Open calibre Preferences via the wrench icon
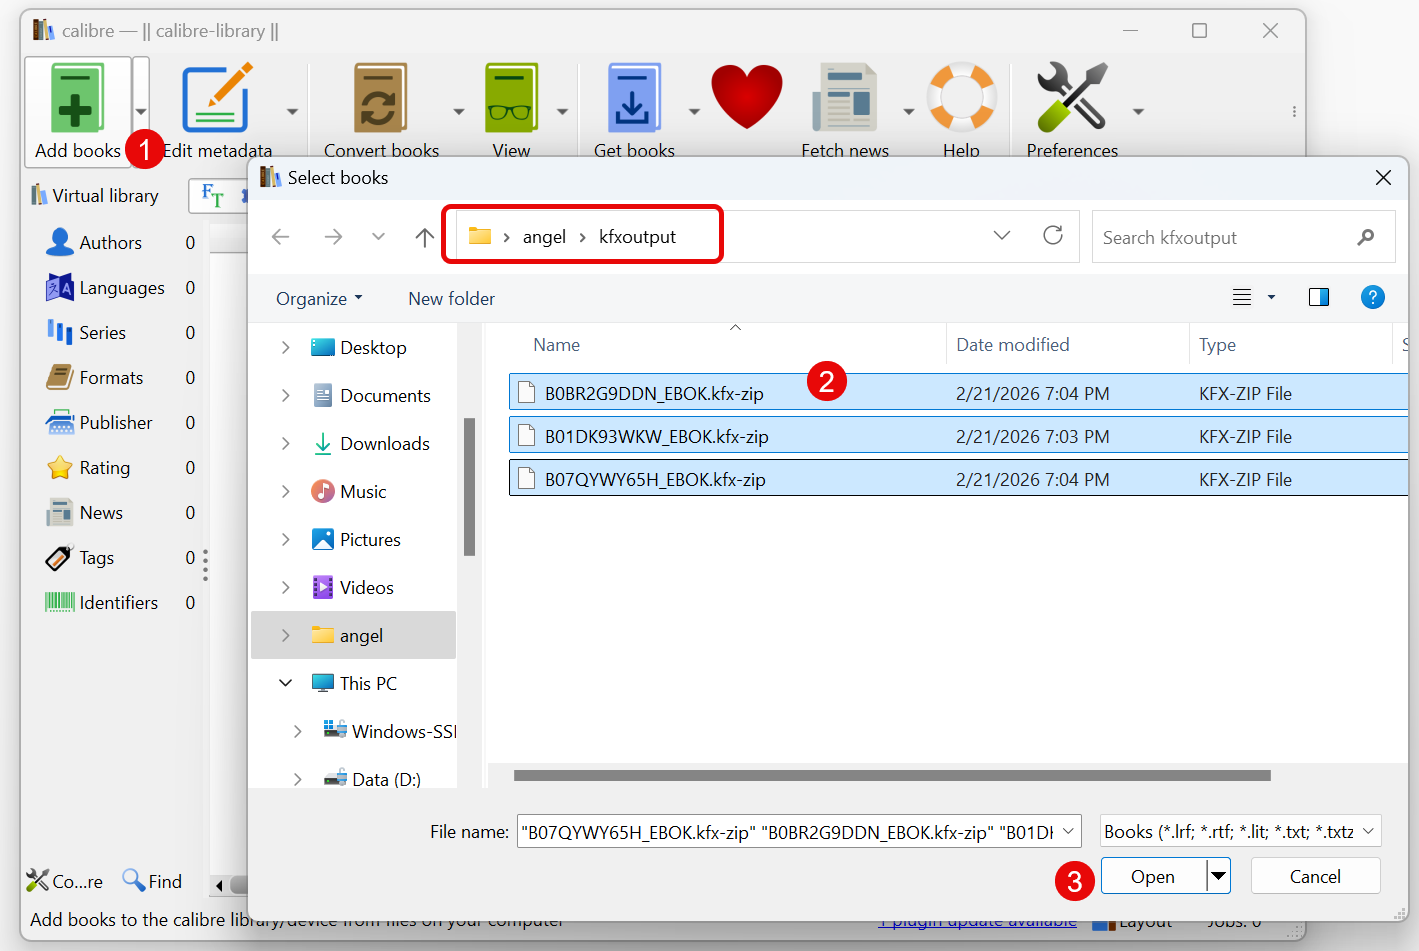This screenshot has height=951, width=1419. pos(1071,97)
